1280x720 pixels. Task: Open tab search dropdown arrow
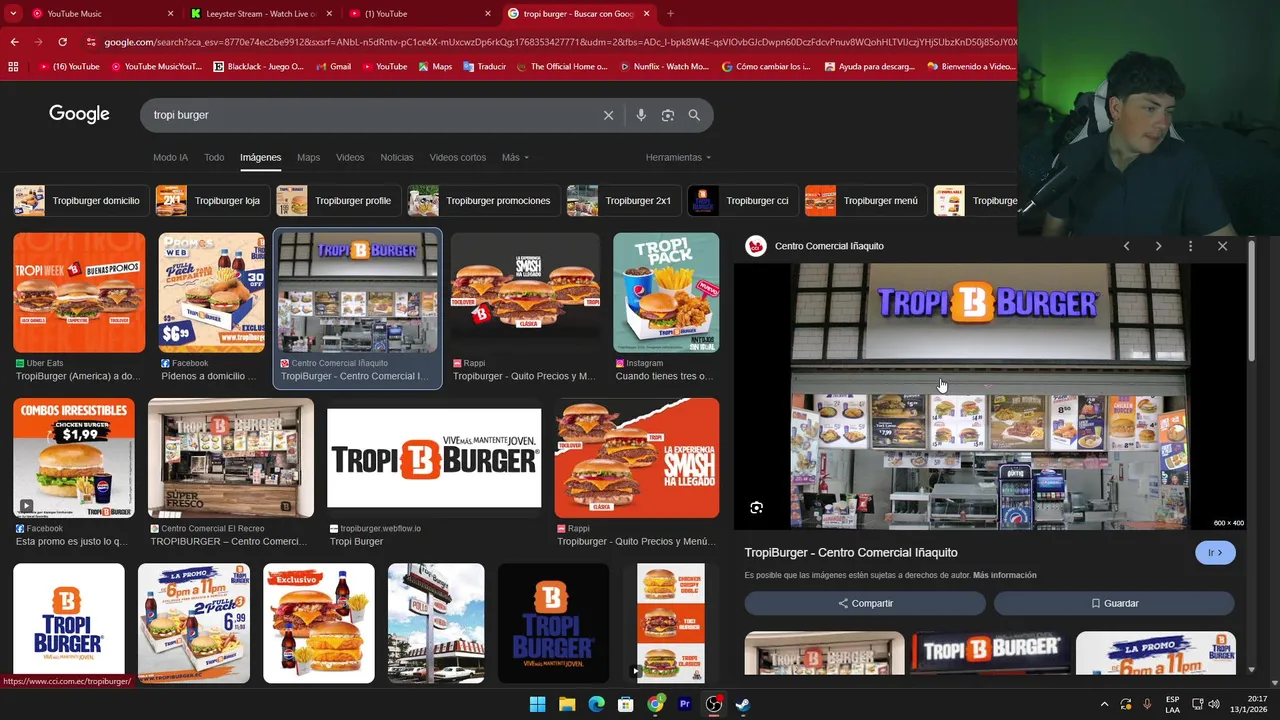point(13,14)
